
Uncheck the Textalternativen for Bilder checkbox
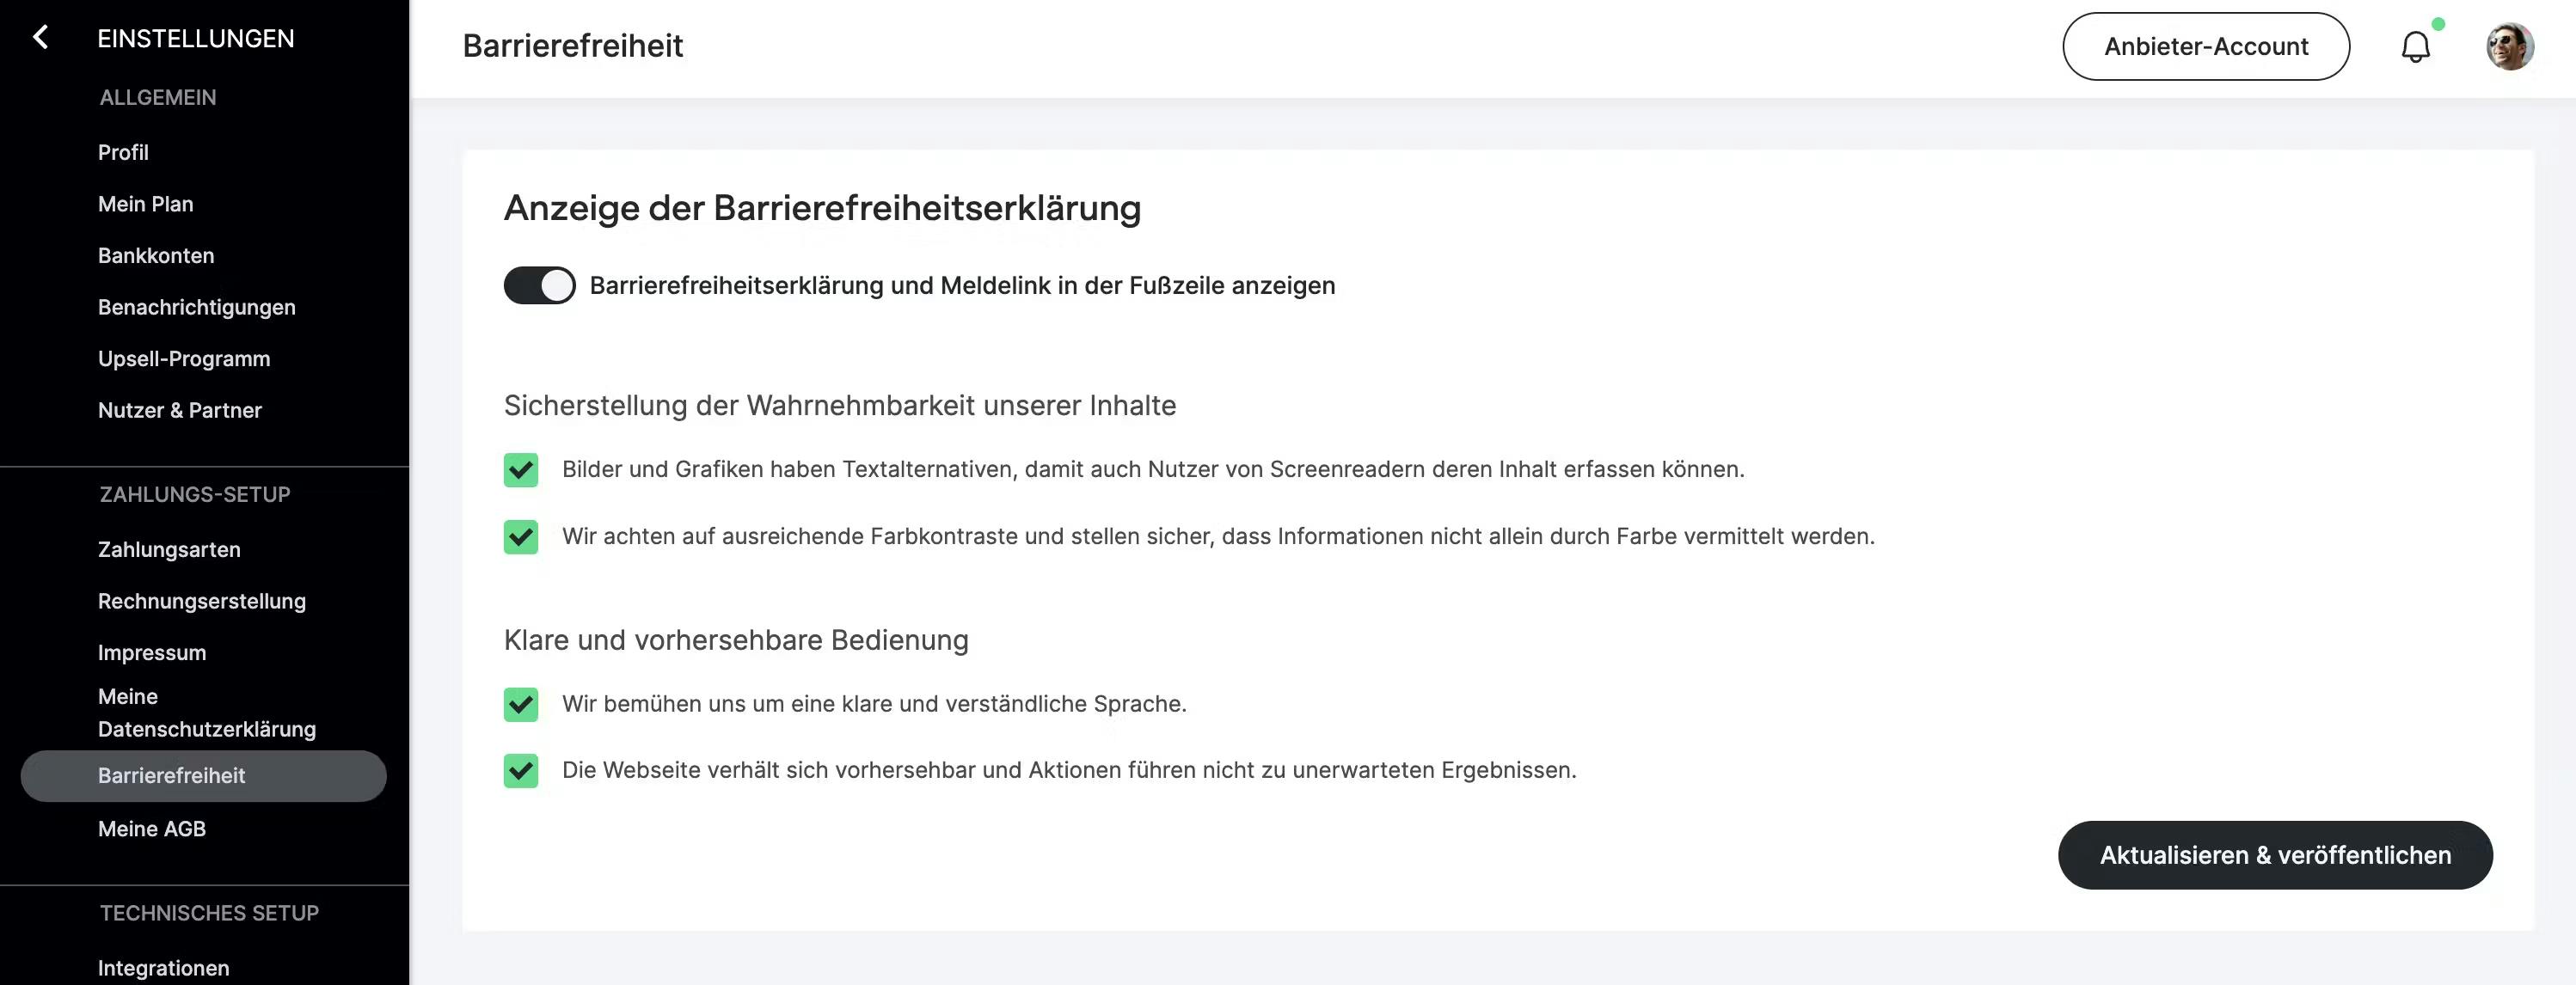(521, 470)
